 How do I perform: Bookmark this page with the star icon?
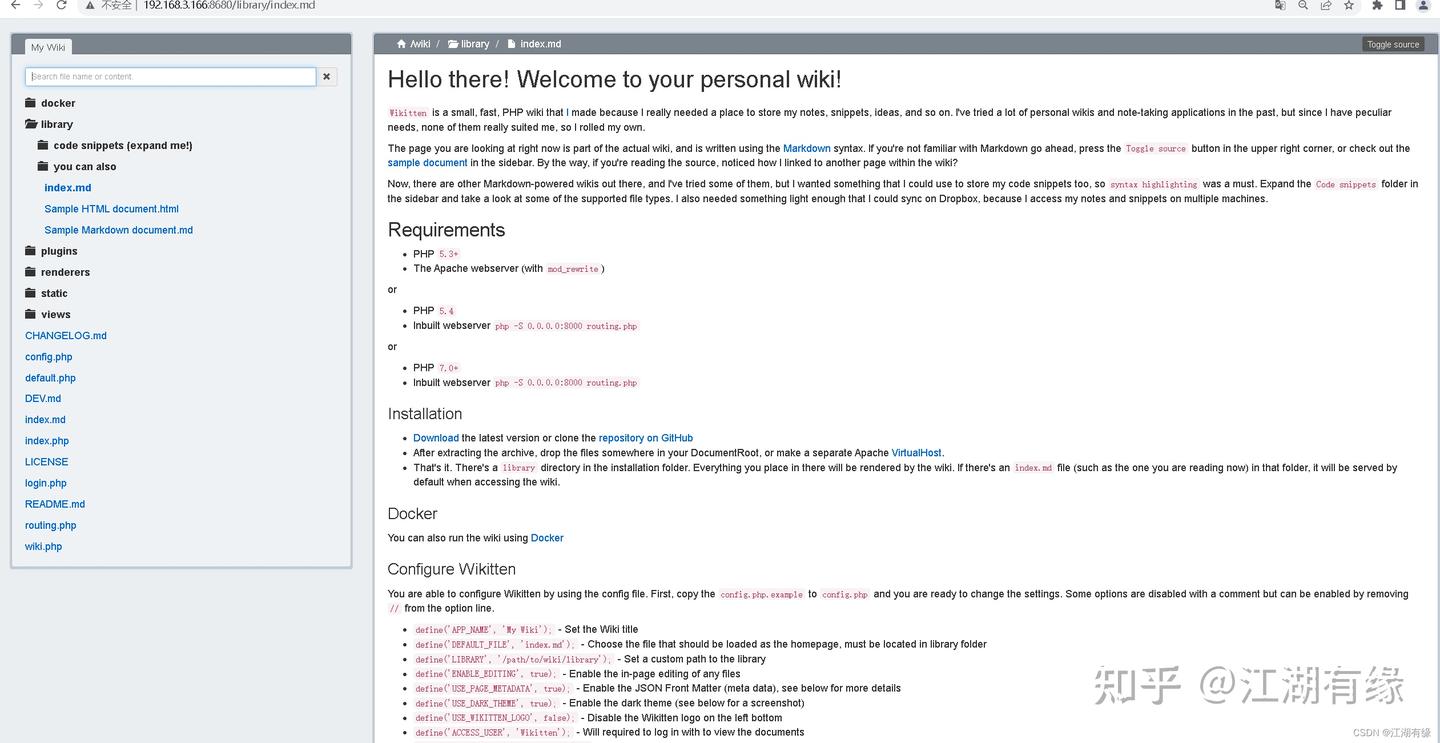click(x=1350, y=6)
